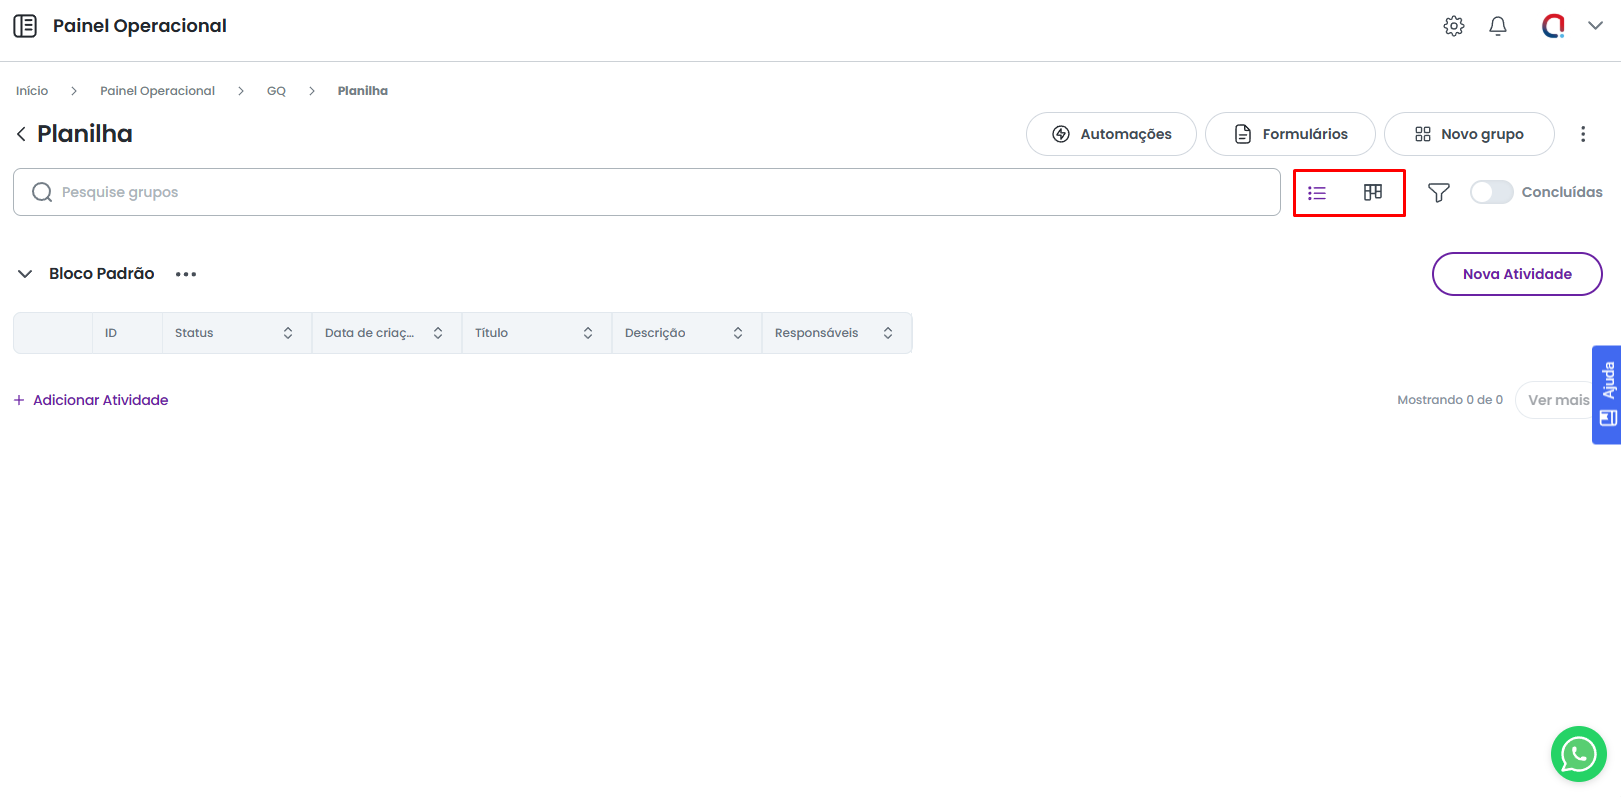Open the Automações button
1621x797 pixels.
(x=1111, y=134)
